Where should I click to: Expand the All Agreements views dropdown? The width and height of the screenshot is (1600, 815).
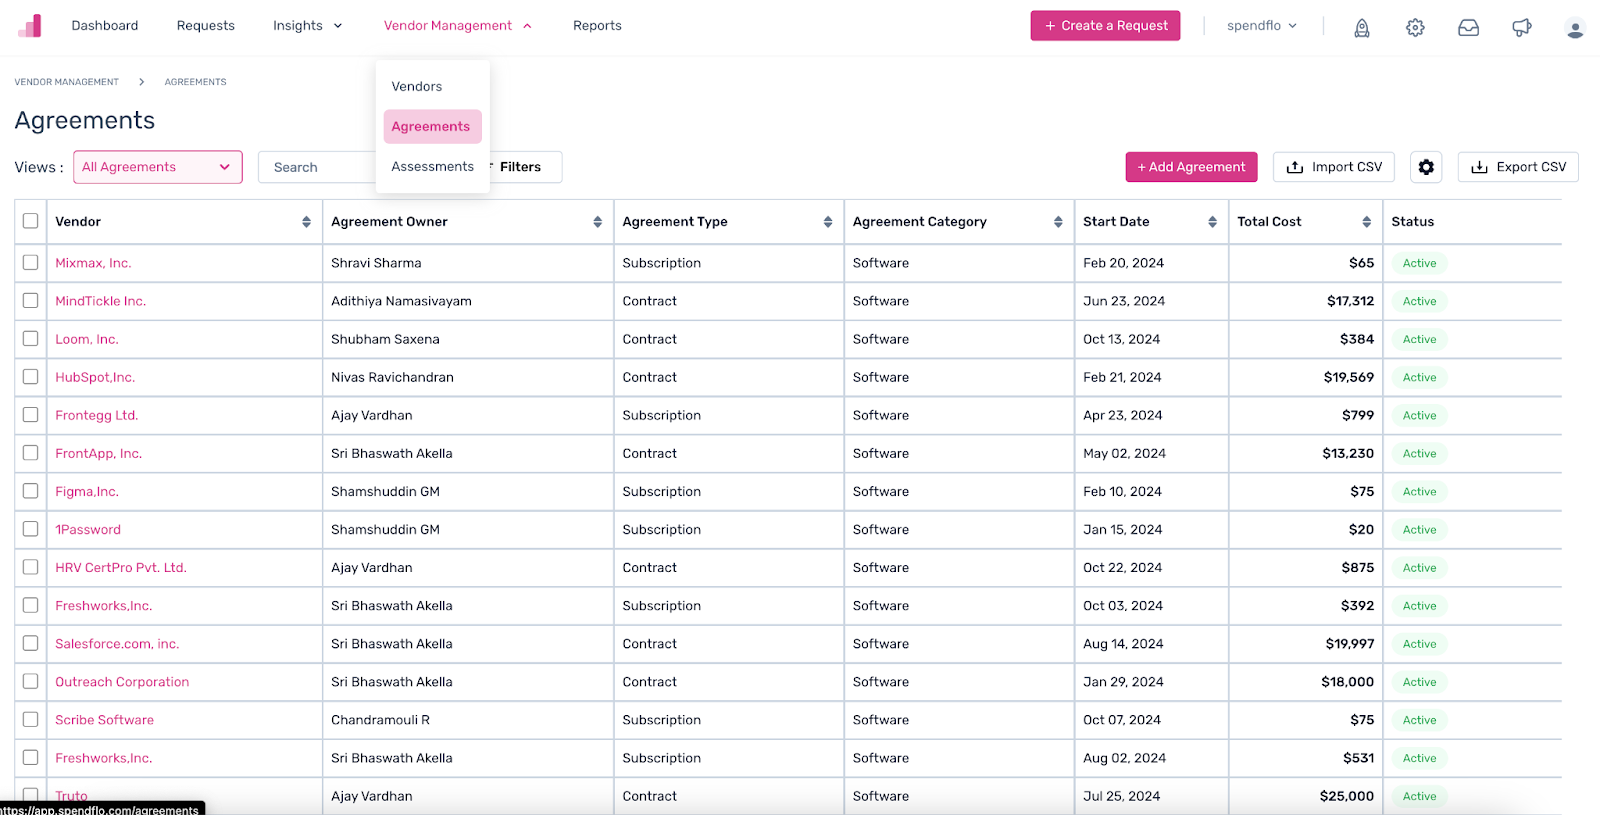point(158,167)
